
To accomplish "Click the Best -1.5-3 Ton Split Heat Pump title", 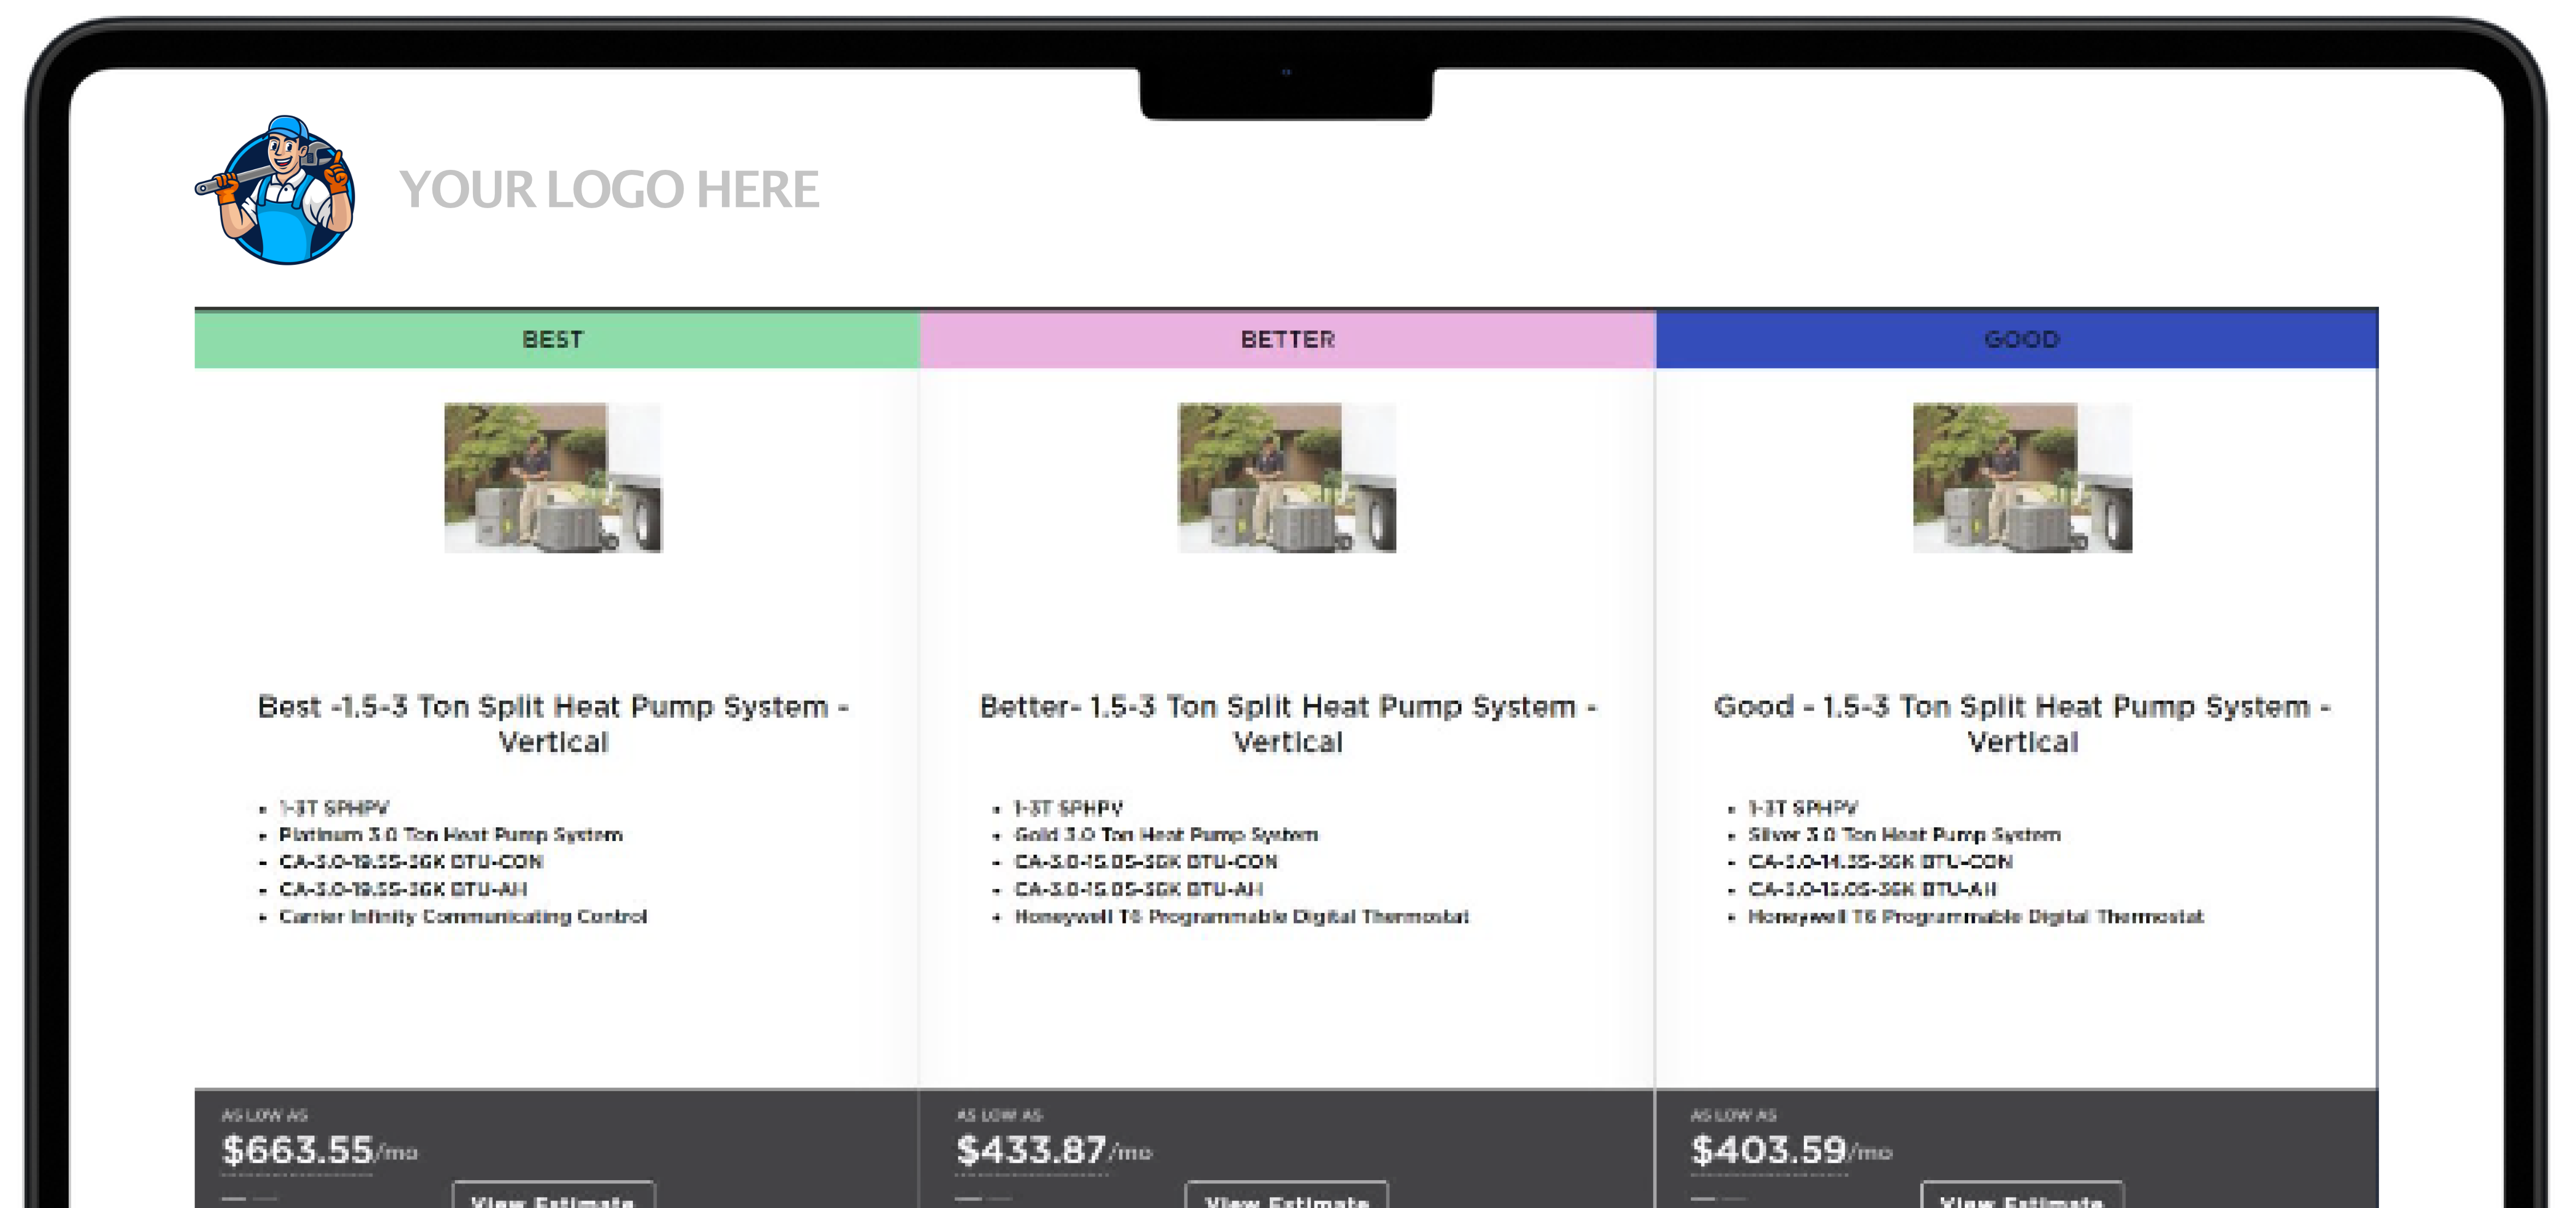I will pos(553,724).
